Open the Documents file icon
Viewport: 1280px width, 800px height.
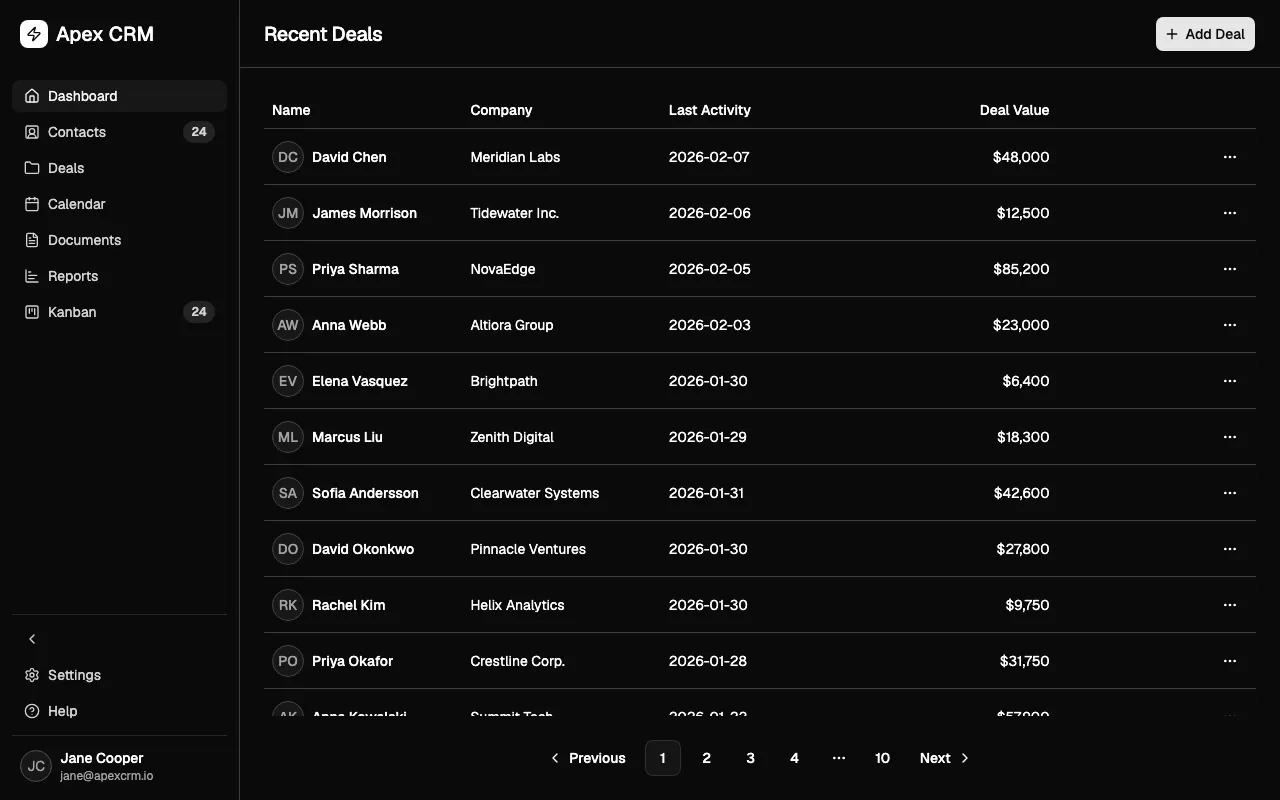pos(32,240)
